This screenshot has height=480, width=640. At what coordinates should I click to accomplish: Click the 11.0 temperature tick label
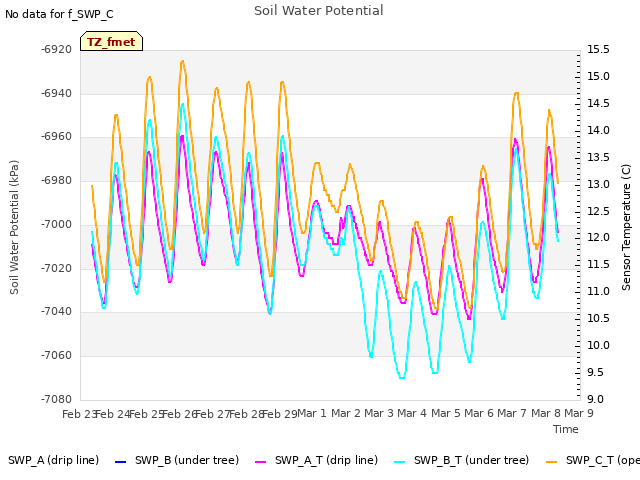pos(598,291)
